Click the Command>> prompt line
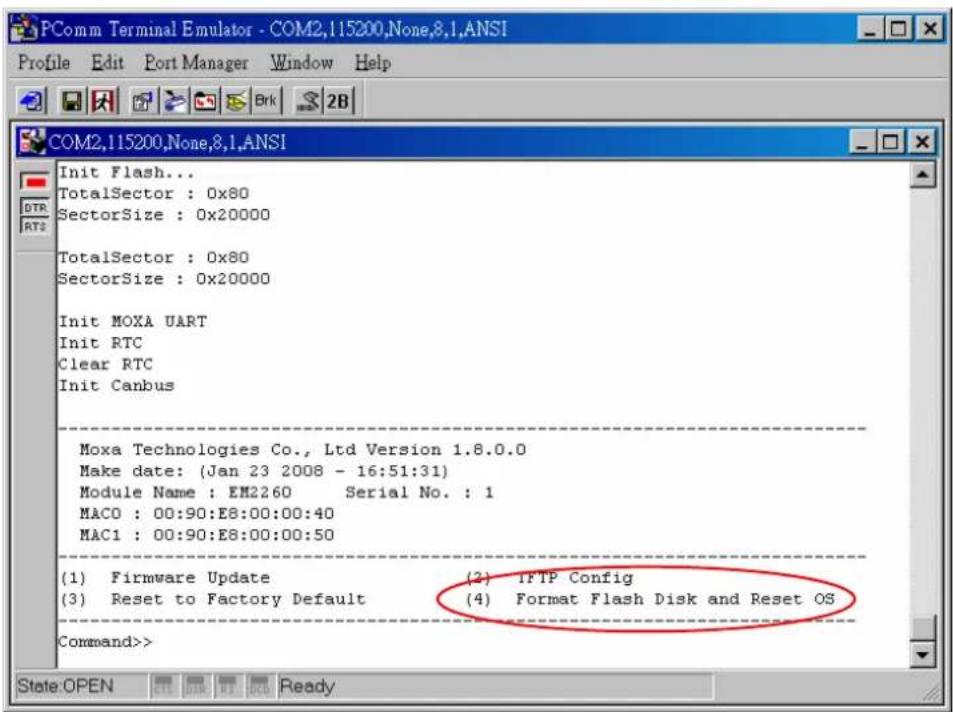953x712 pixels. 105,641
